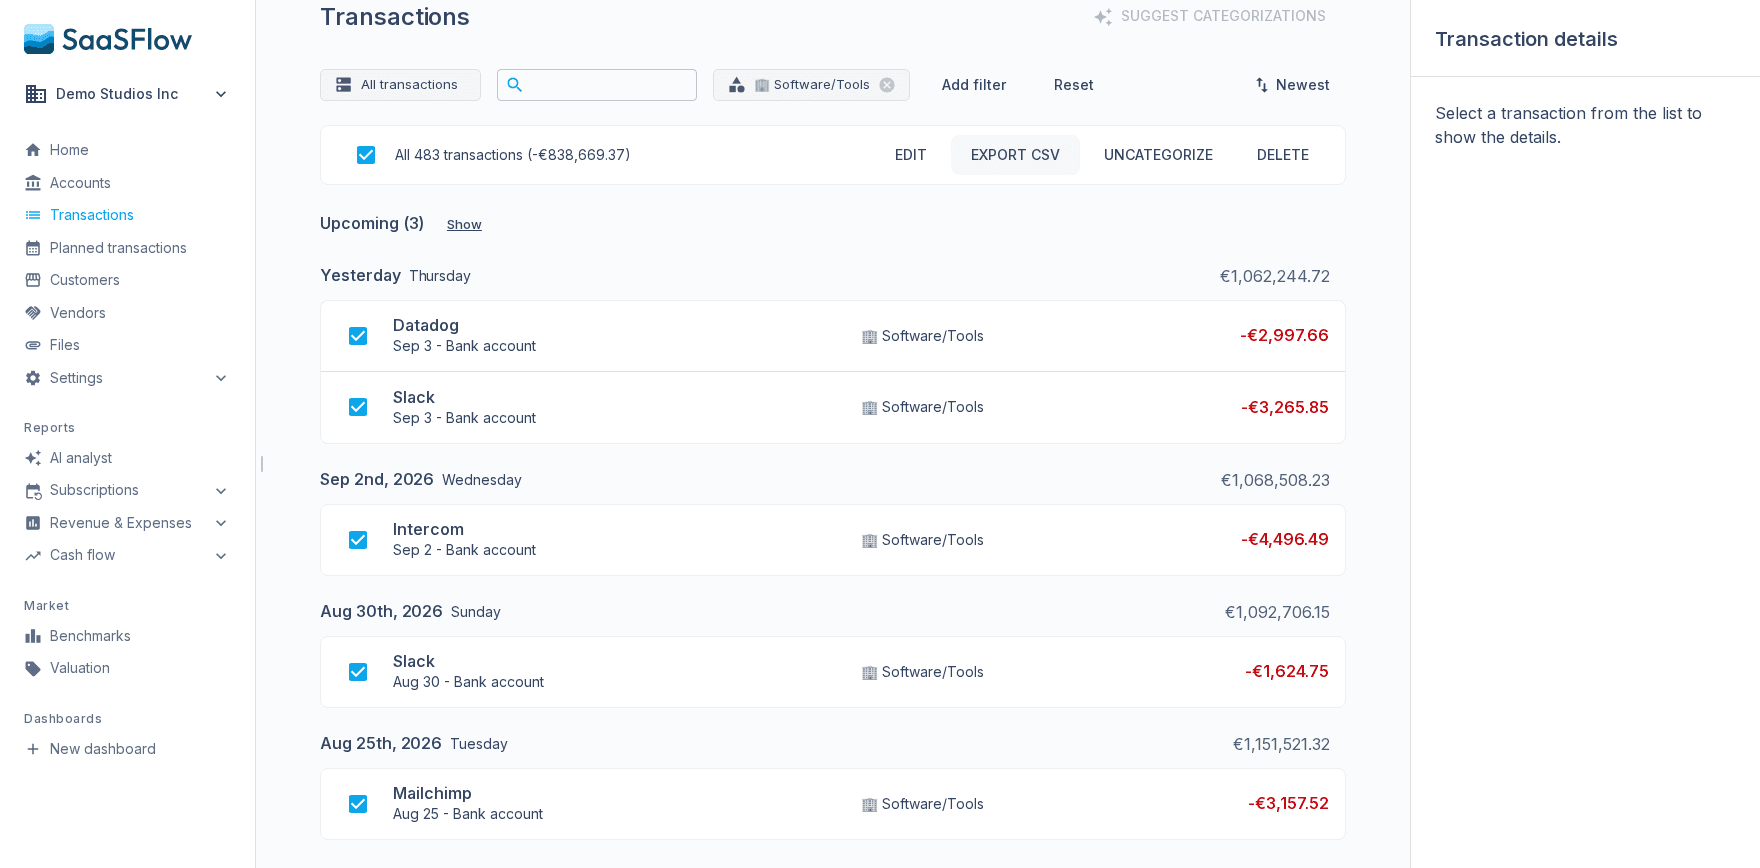Screen dimensions: 1760x868
Task: Click the Subscriptions icon
Action: point(33,491)
